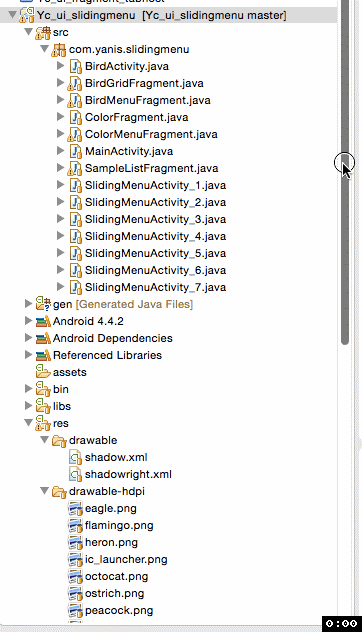This screenshot has height=632, width=362.
Task: Select SlidingMenuActivity_4.java file
Action: (155, 236)
